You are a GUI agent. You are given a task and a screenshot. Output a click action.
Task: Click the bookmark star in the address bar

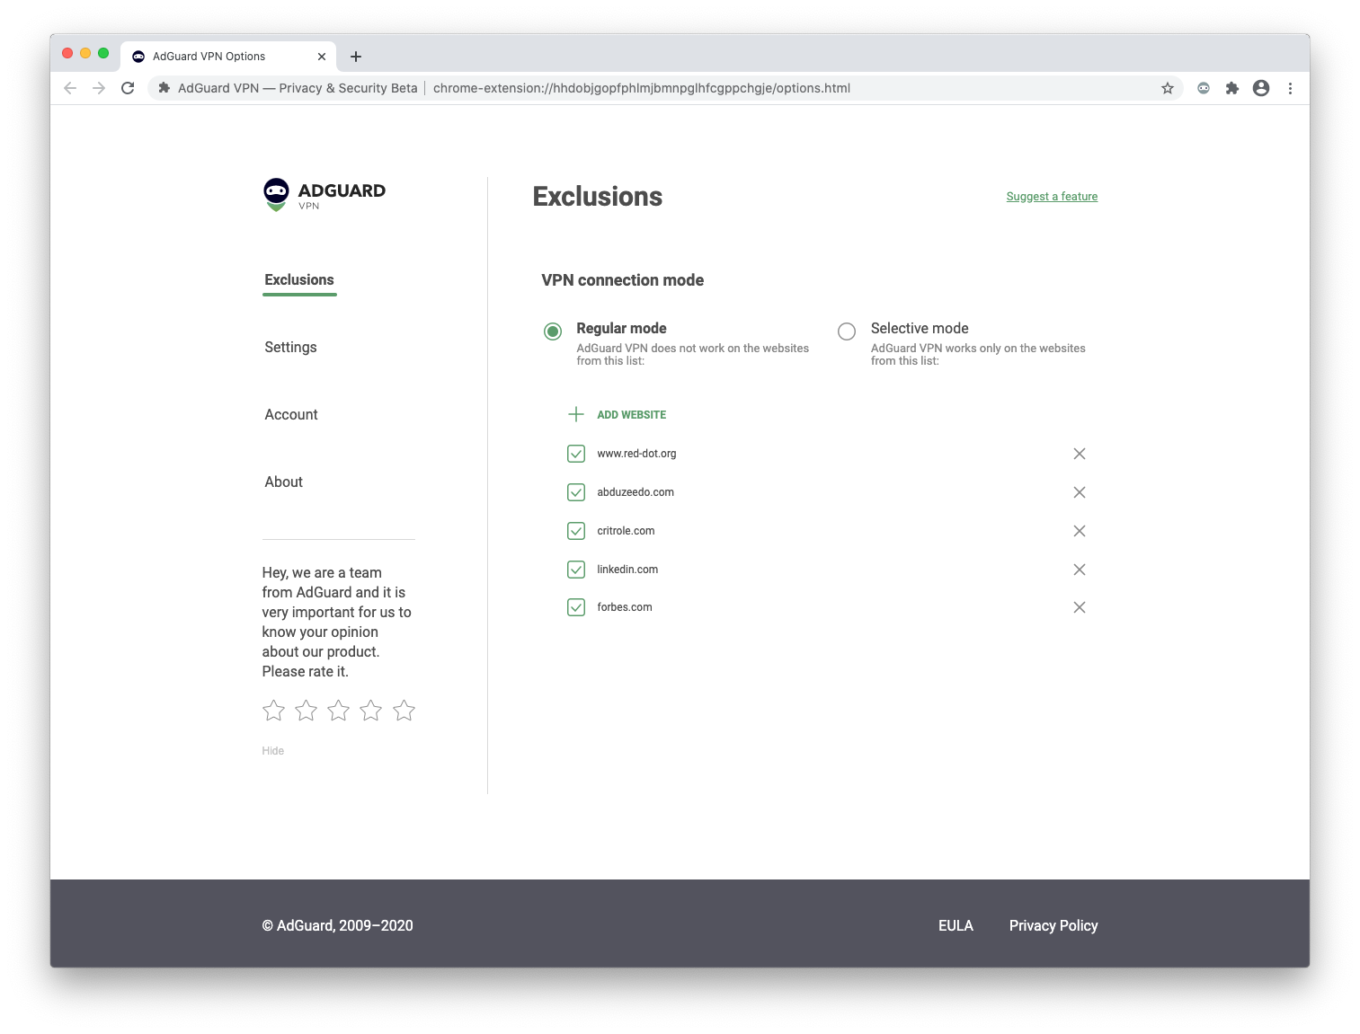[x=1167, y=88]
